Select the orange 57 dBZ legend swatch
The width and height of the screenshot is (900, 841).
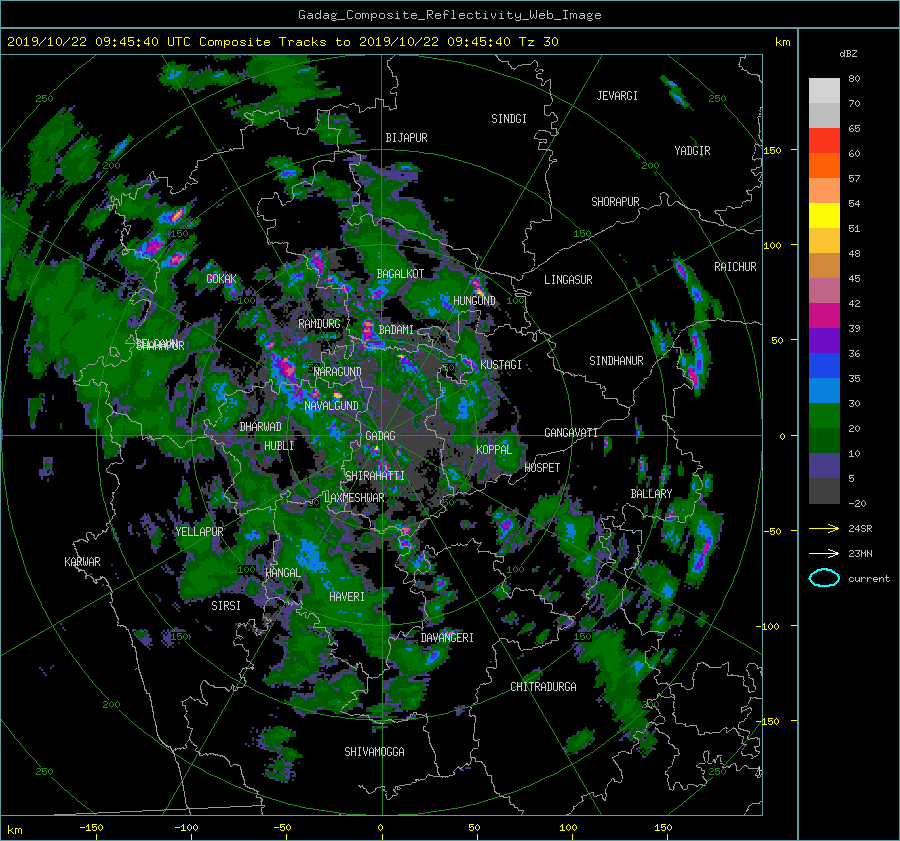(824, 166)
